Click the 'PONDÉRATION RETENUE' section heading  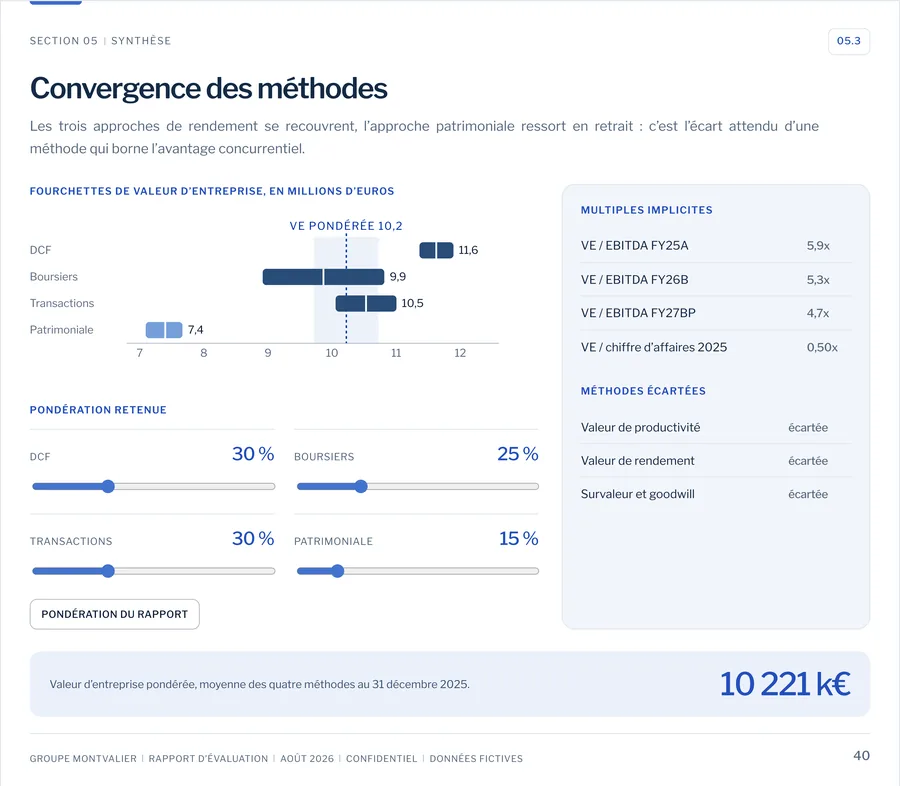(x=98, y=410)
